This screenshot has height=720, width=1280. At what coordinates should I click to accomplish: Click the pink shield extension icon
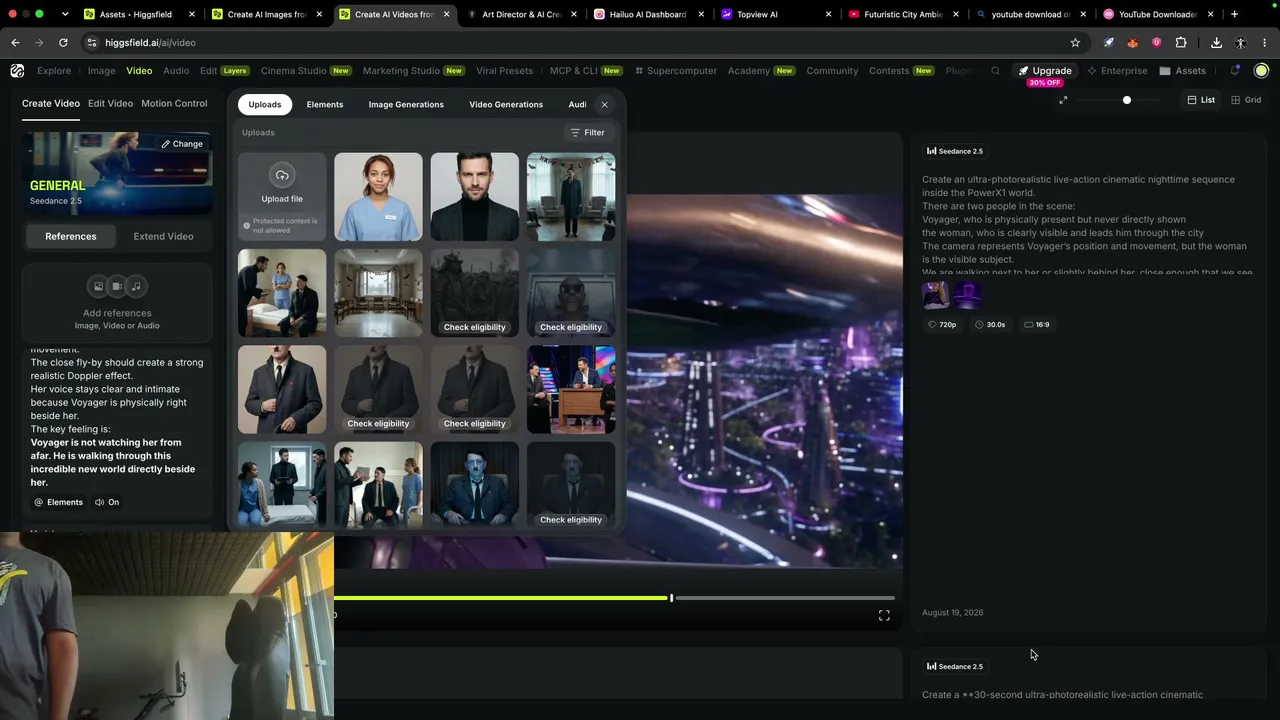tap(1157, 43)
